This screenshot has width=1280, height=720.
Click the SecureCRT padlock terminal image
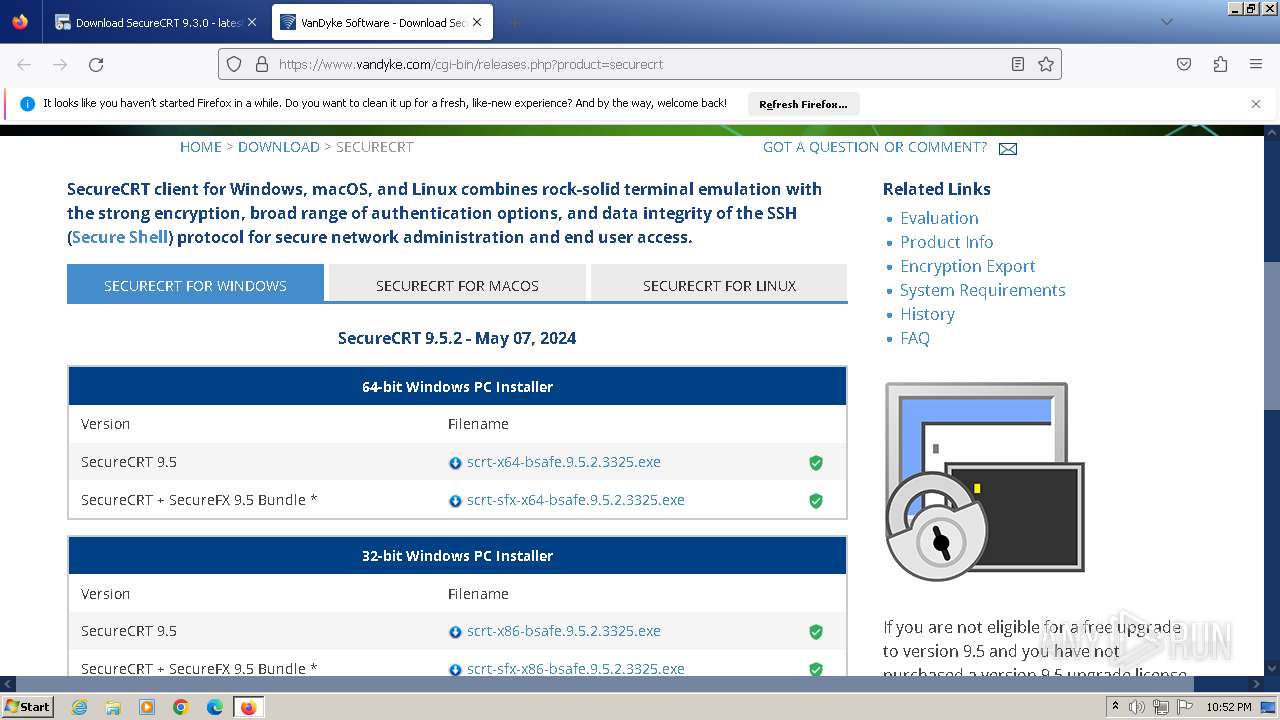985,481
